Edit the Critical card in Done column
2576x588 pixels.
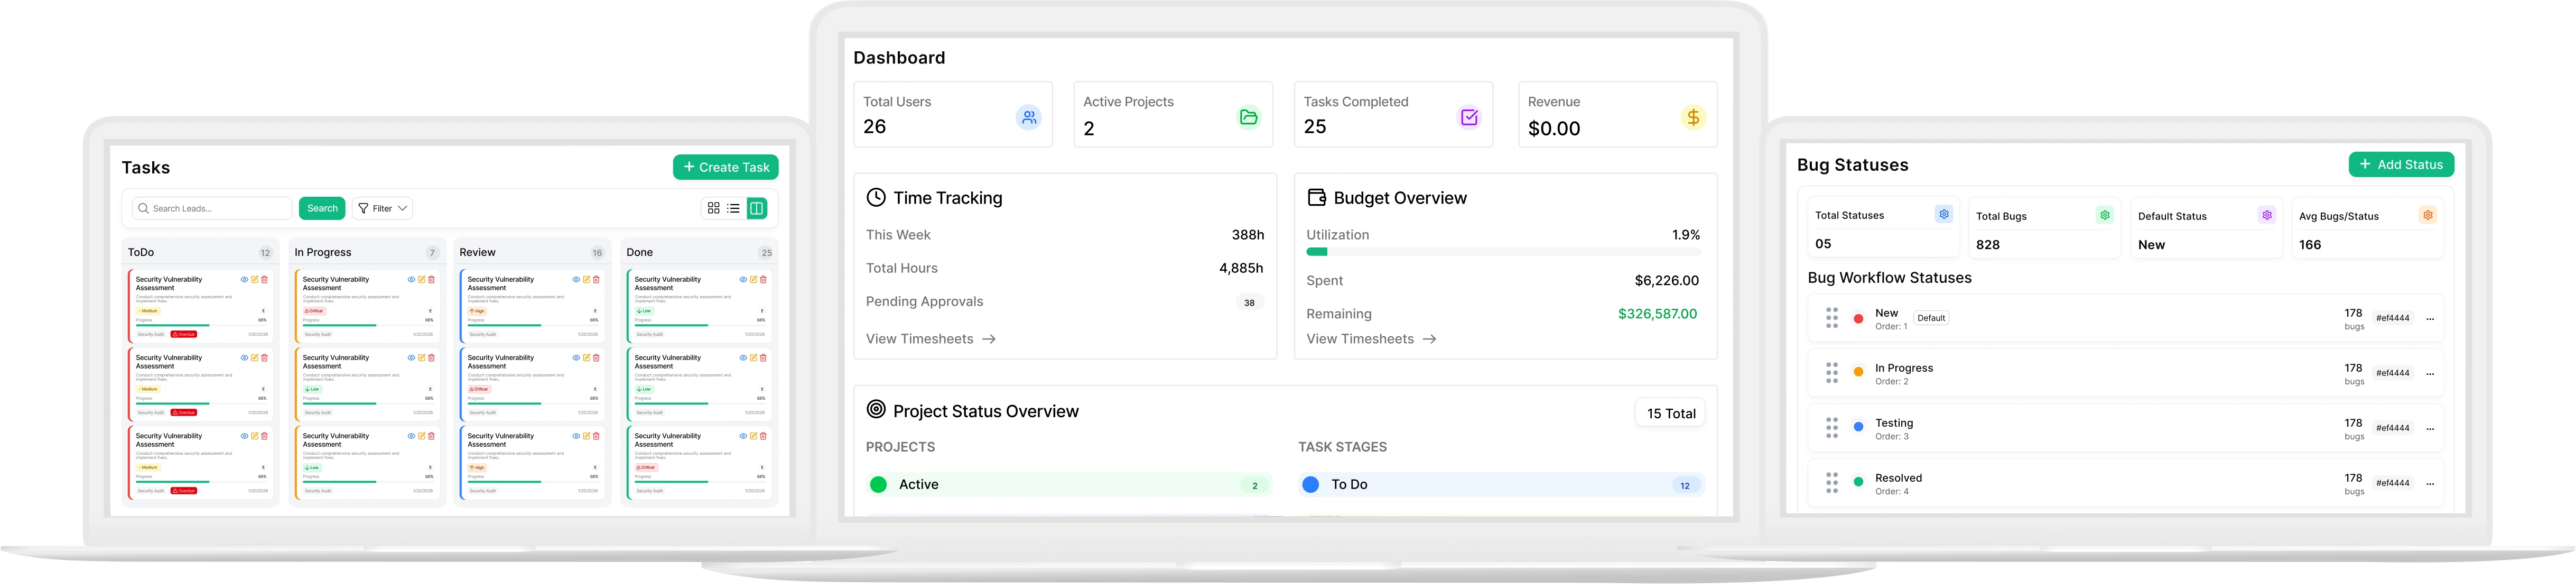pyautogui.click(x=753, y=436)
